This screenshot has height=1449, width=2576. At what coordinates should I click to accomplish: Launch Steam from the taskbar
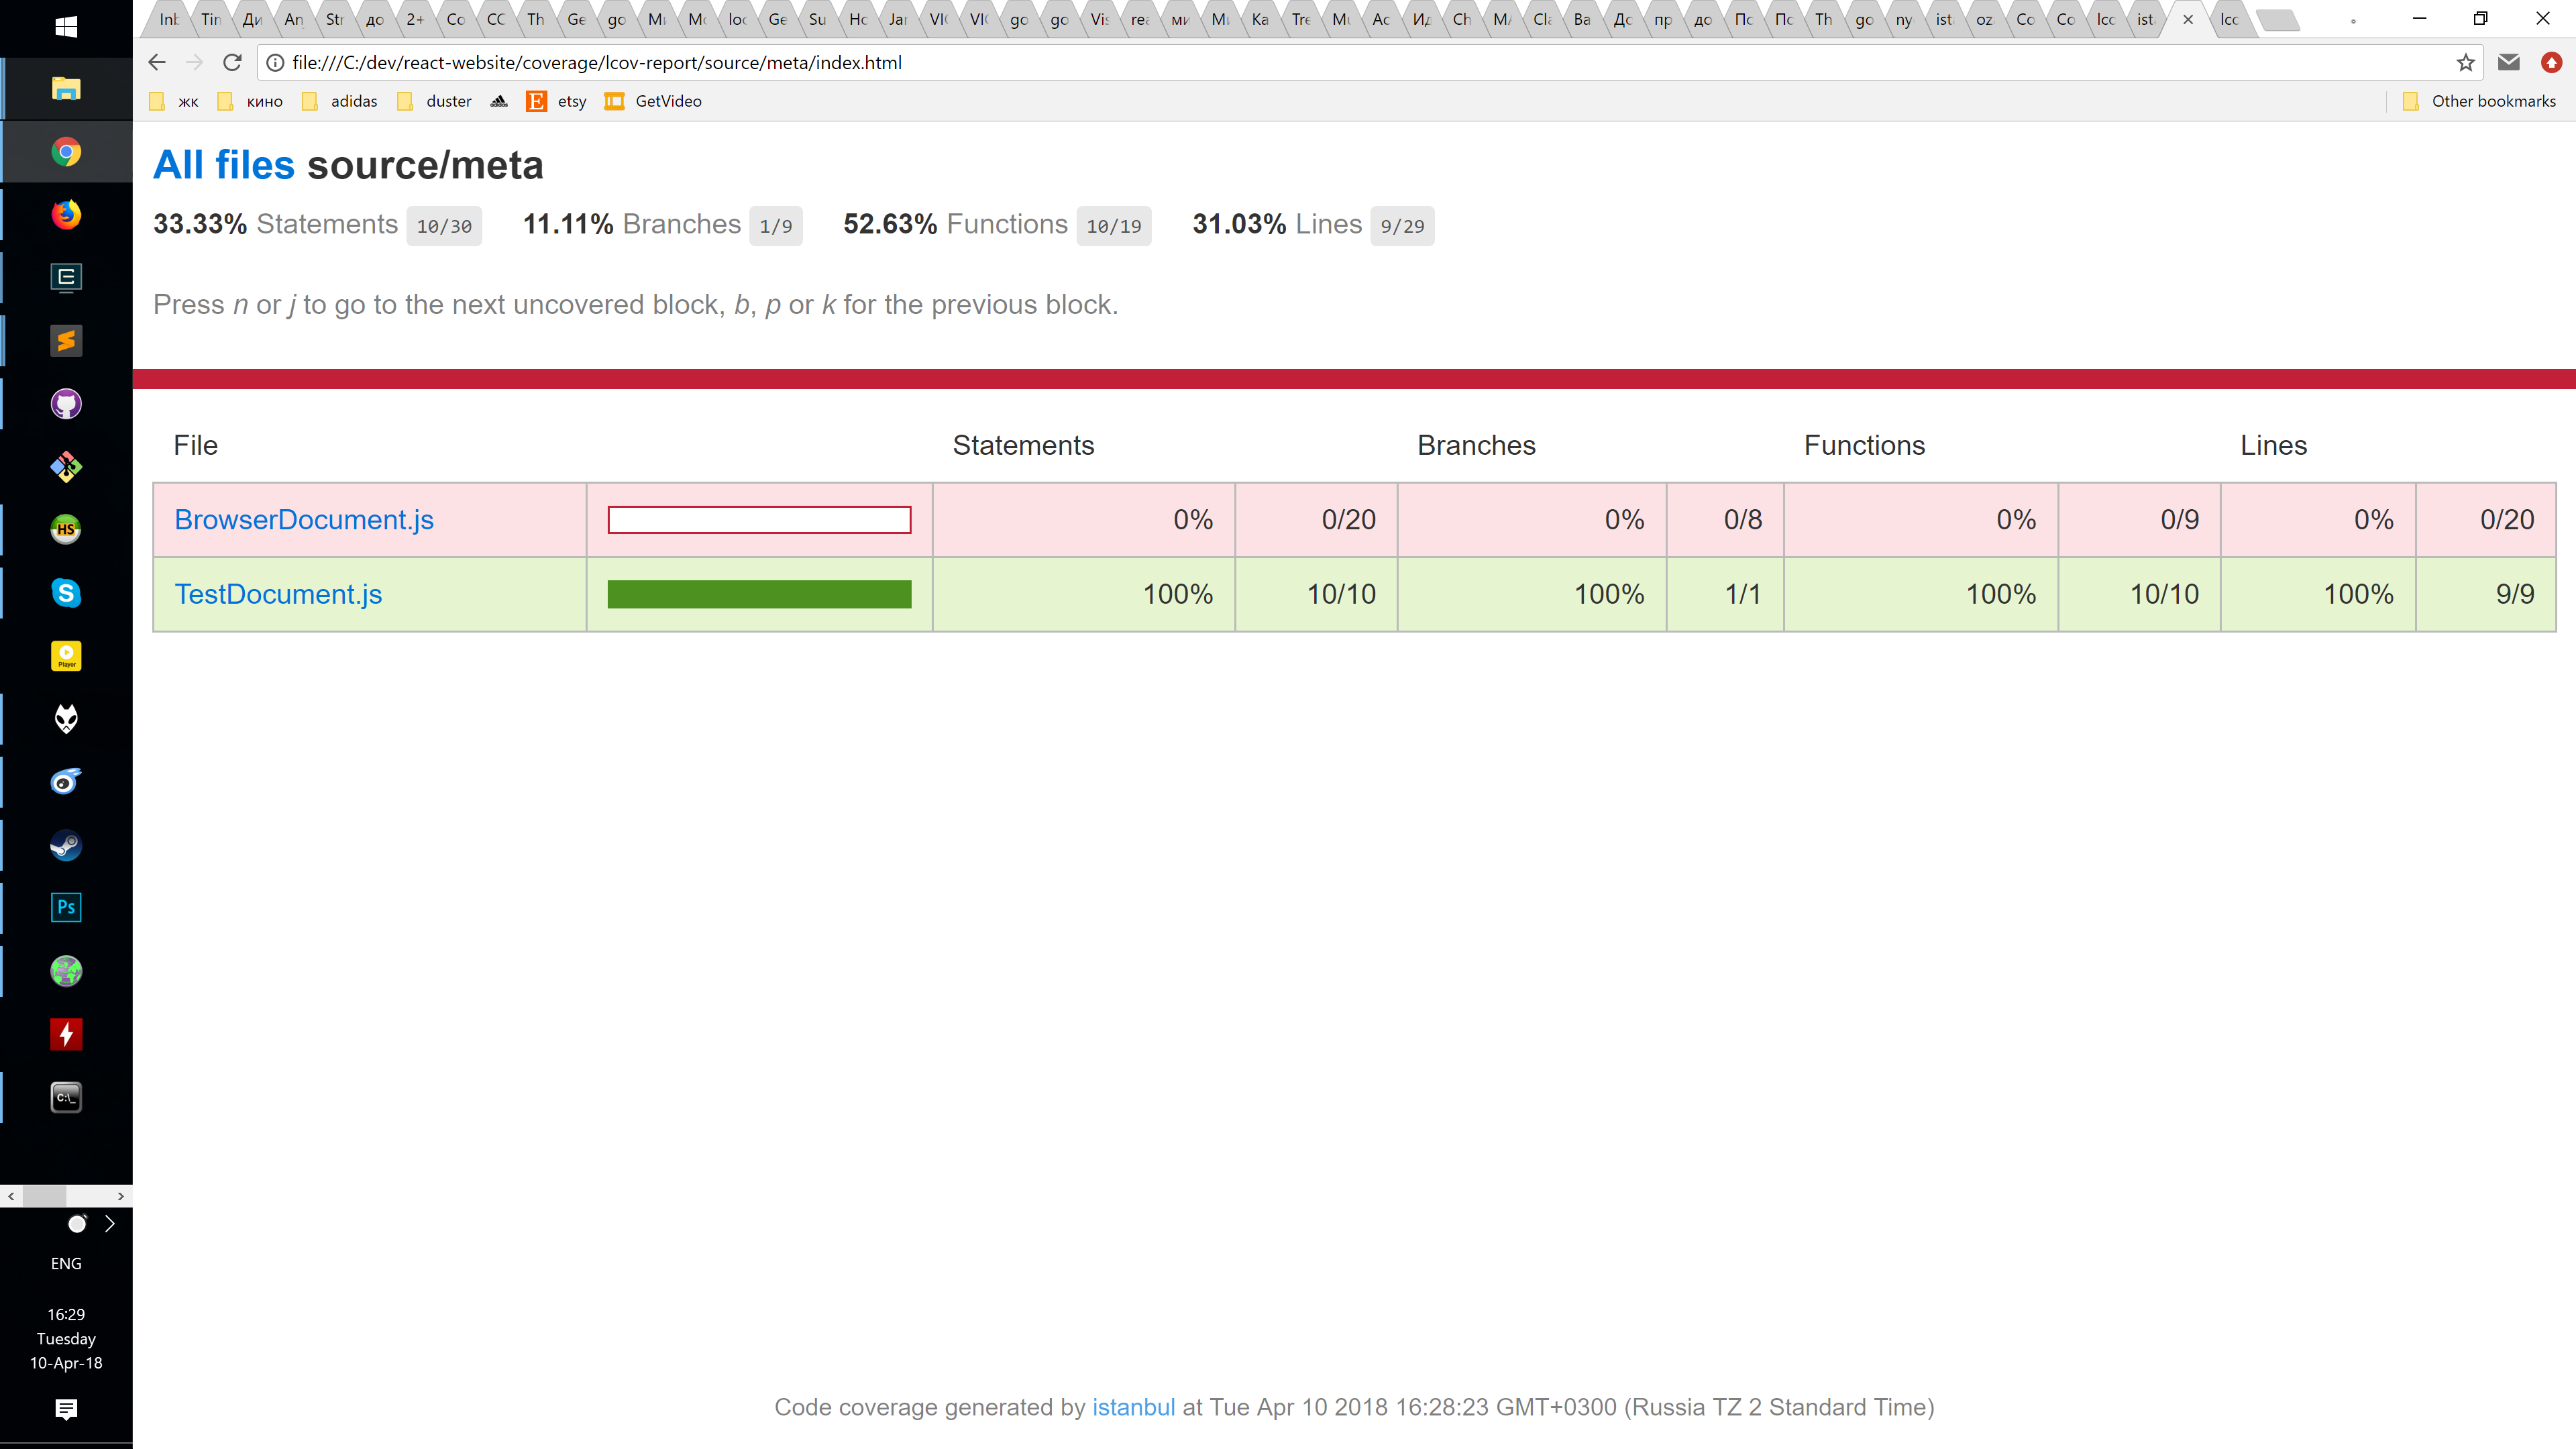[x=65, y=845]
